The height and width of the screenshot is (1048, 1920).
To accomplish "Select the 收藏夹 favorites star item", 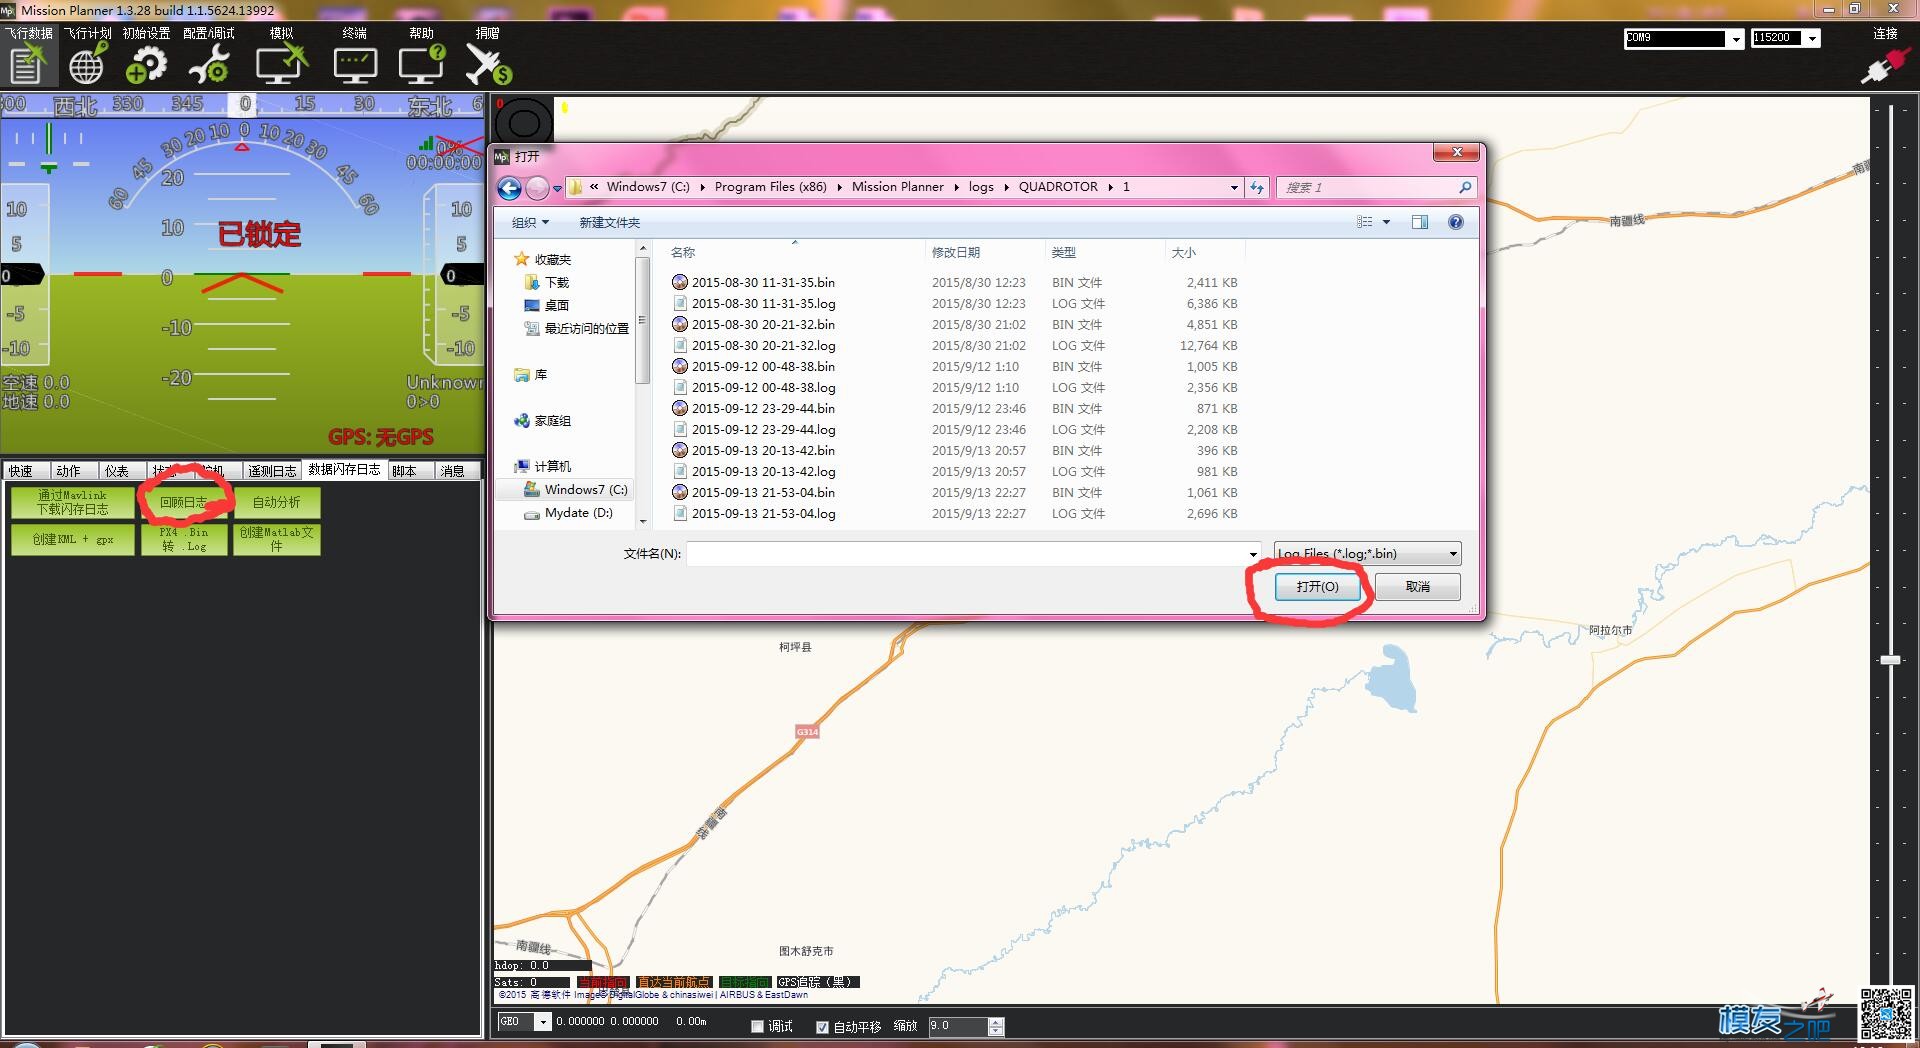I will point(542,259).
